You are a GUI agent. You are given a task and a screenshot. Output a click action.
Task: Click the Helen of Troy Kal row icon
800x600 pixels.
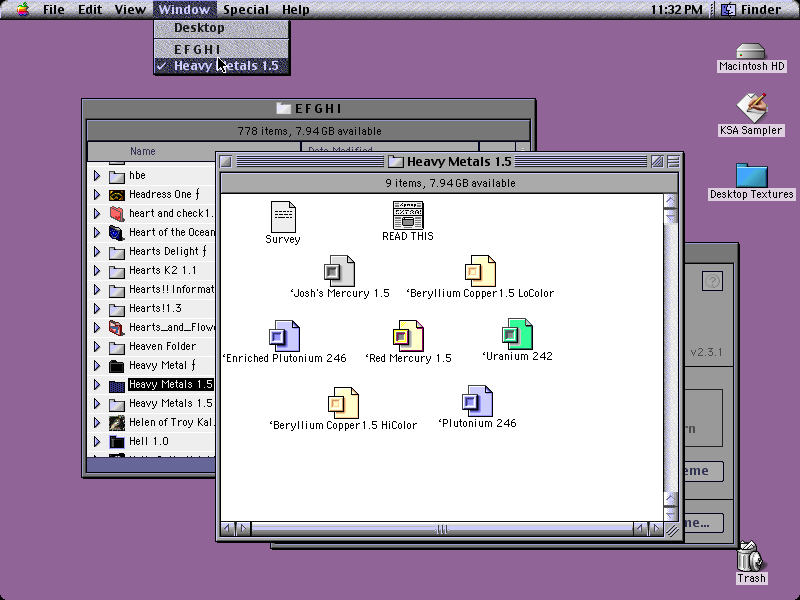pos(117,423)
